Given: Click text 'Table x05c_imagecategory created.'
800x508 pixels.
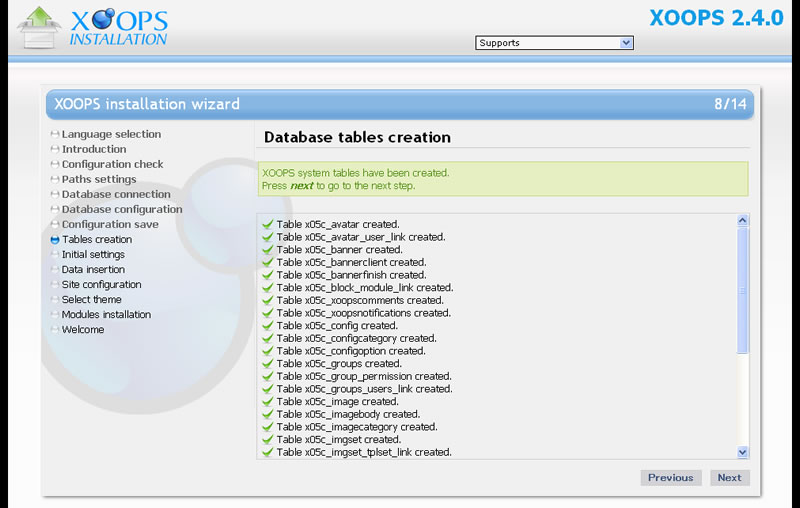Looking at the screenshot, I should click(357, 427).
